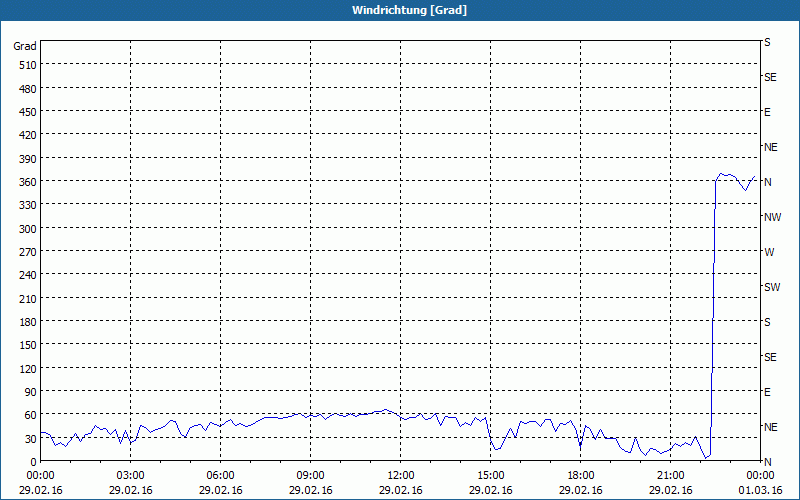The height and width of the screenshot is (500, 800).
Task: Select the 60 degree axis label
Action: [x=31, y=415]
